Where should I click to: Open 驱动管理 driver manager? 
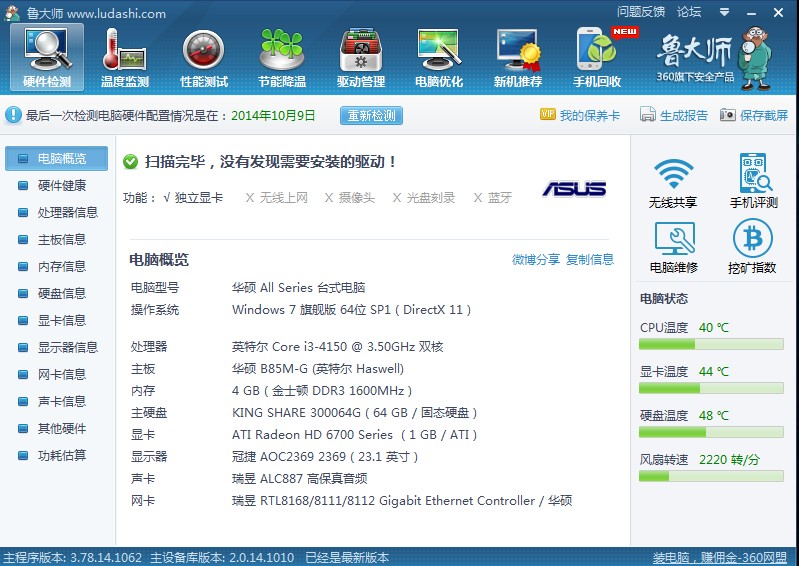[x=361, y=57]
